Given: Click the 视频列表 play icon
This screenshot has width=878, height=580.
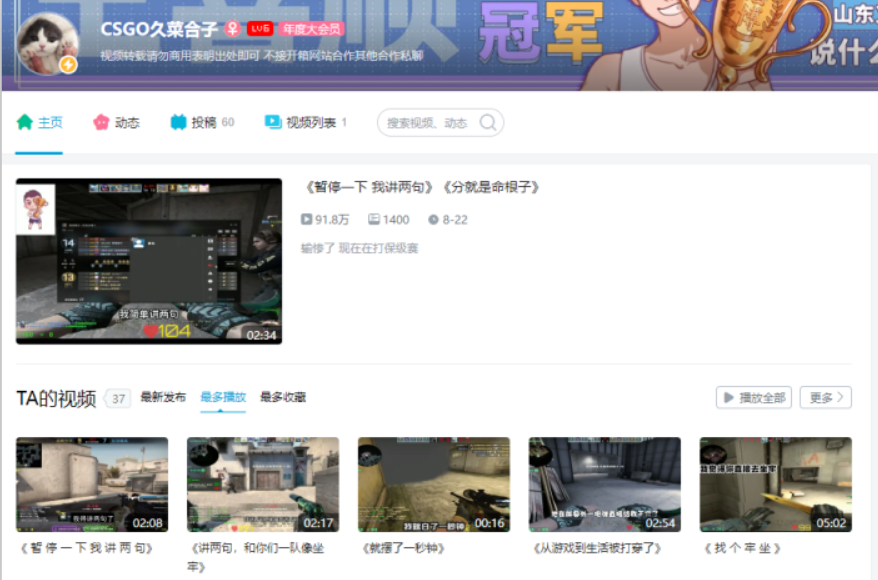Looking at the screenshot, I should tap(273, 122).
